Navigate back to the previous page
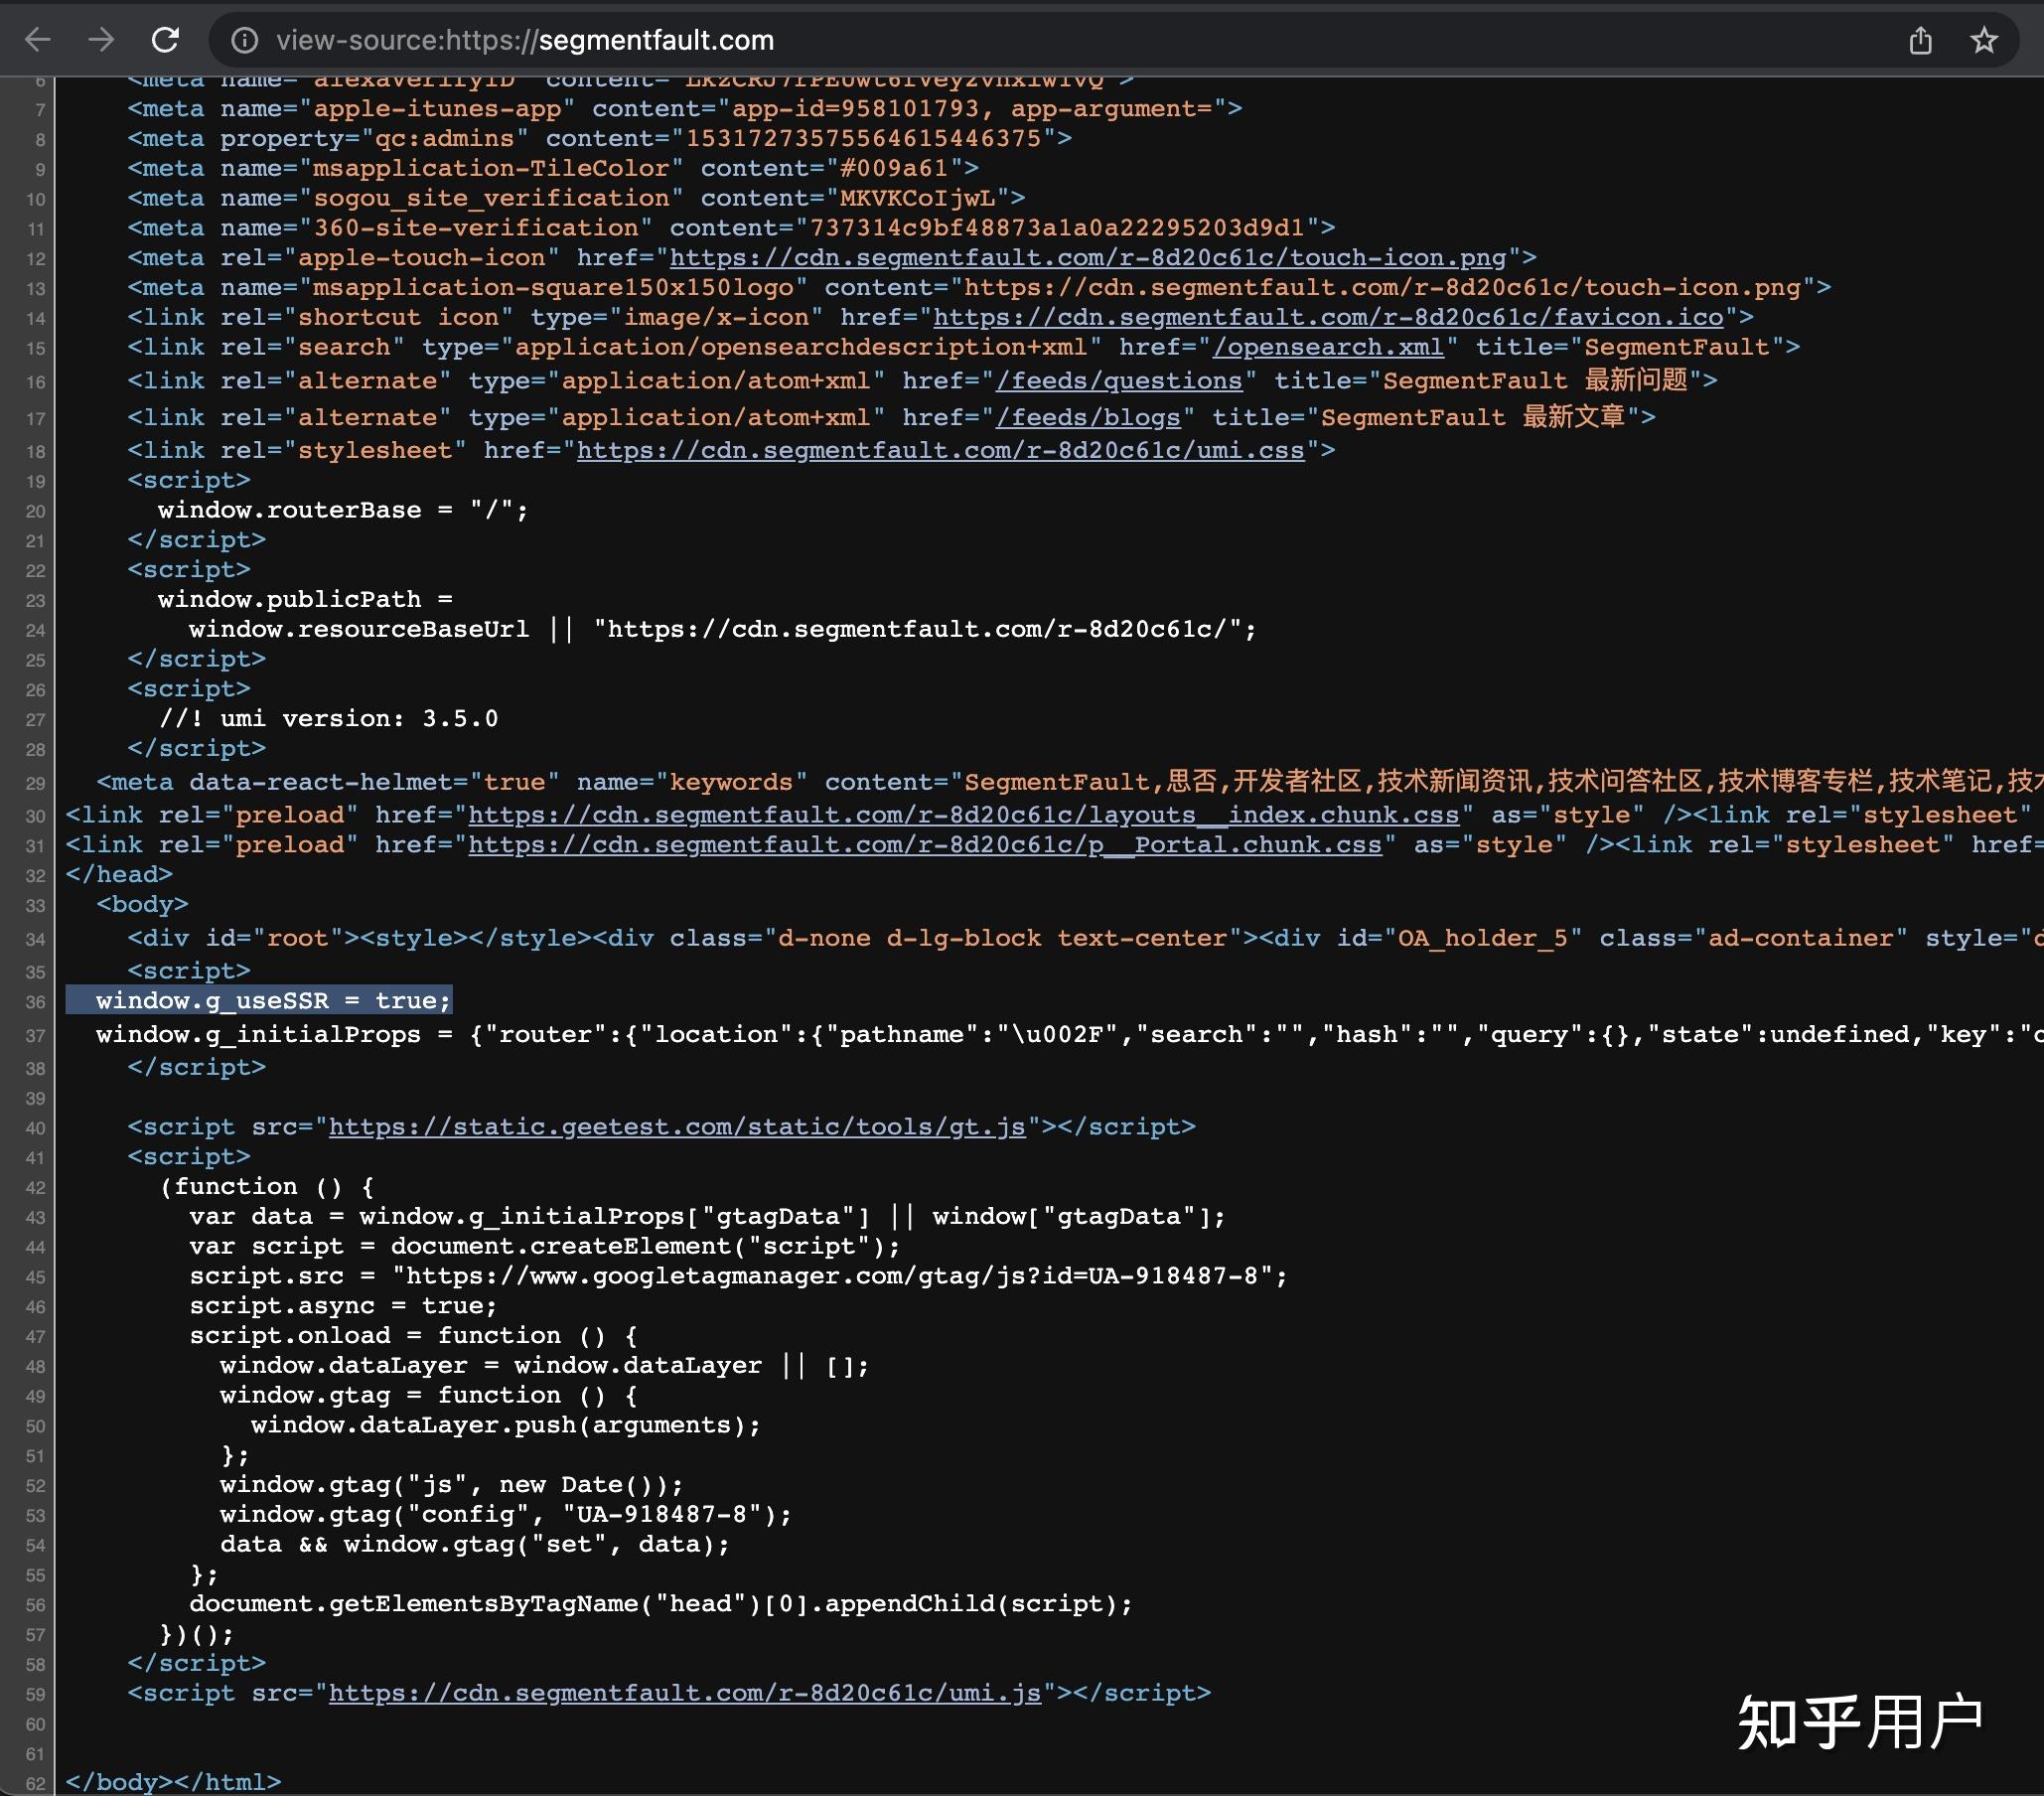The width and height of the screenshot is (2044, 1796). (37, 40)
